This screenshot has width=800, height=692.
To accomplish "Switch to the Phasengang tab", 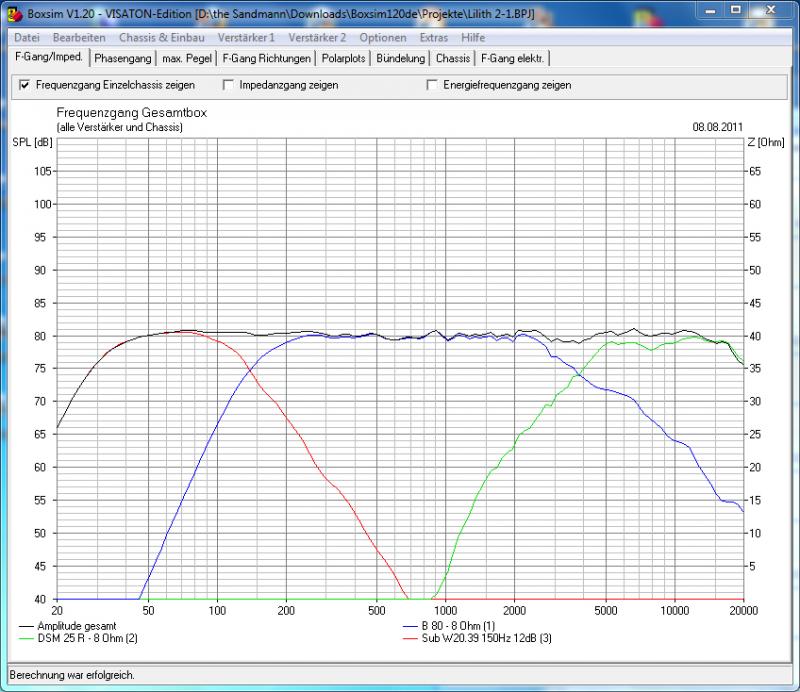I will [x=123, y=59].
